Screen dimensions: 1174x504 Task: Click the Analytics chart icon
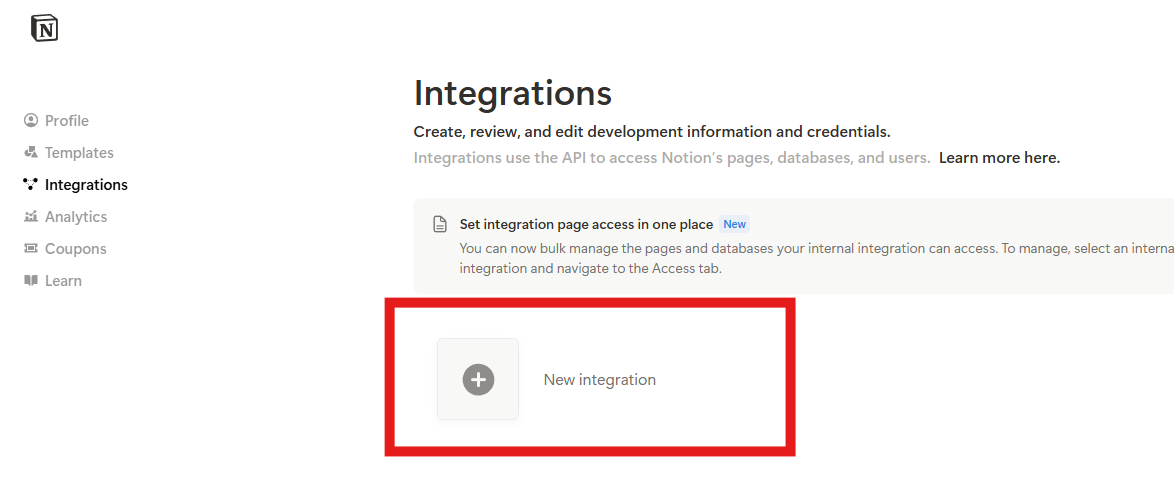point(31,216)
